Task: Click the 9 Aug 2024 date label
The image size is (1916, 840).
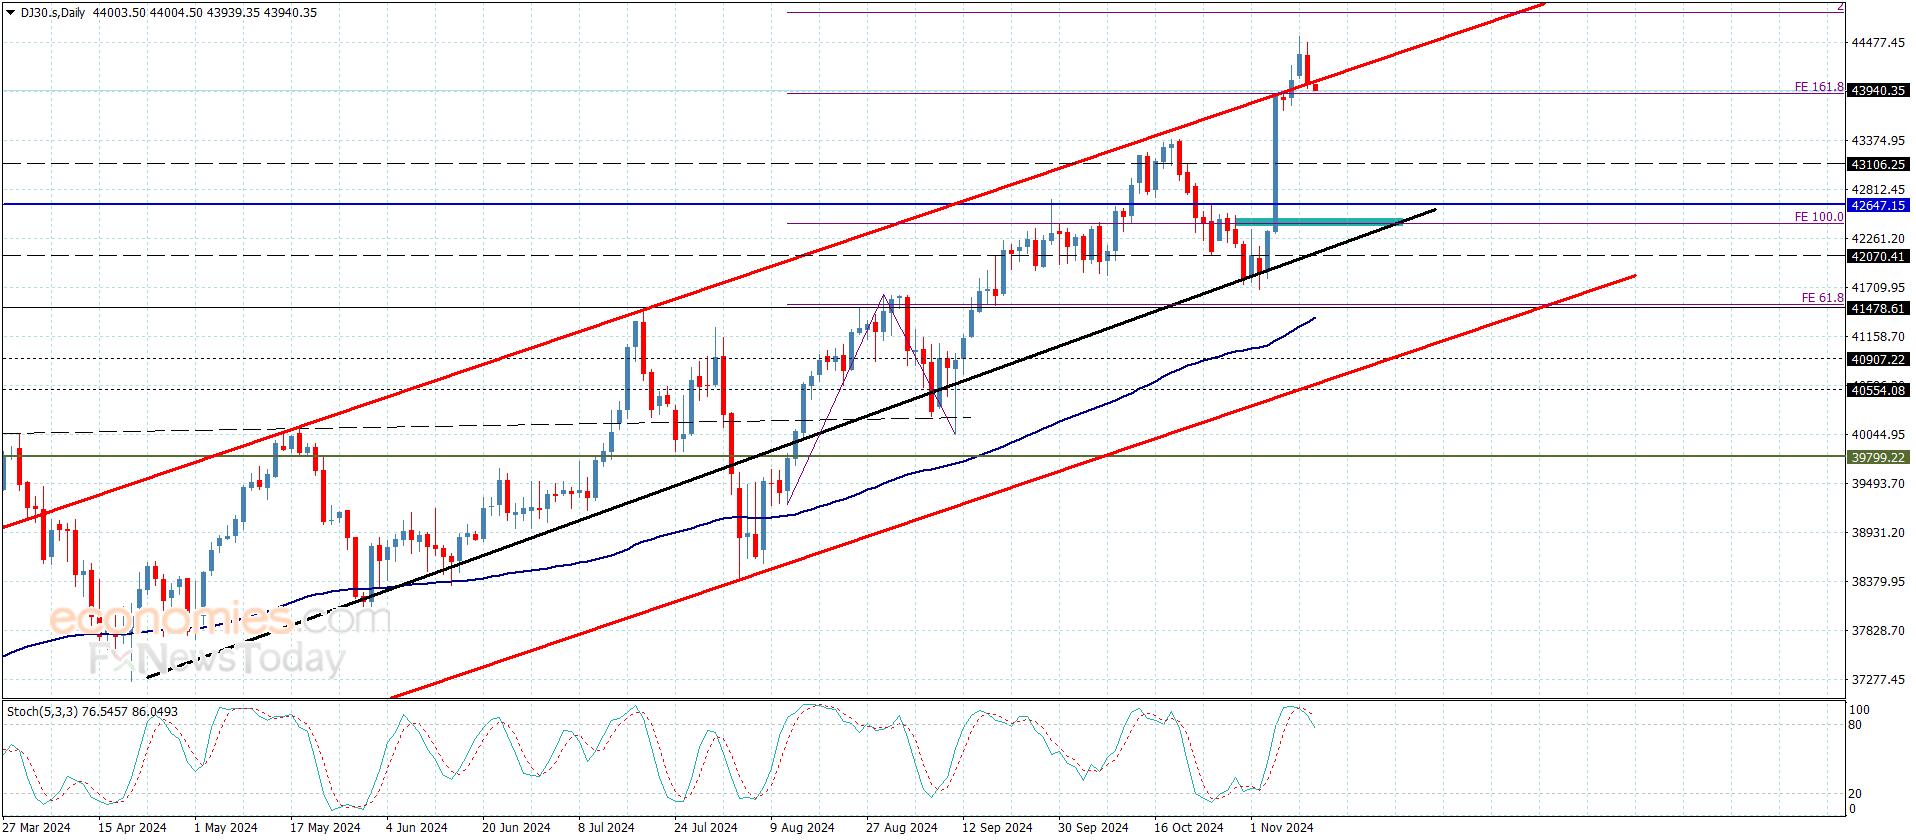Action: pyautogui.click(x=802, y=828)
